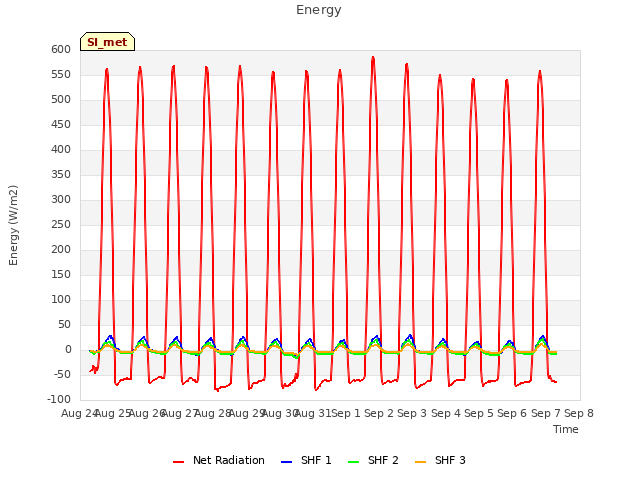Click the blue SHF 1 legend swatch
Image resolution: width=640 pixels, height=480 pixels.
pos(287,462)
